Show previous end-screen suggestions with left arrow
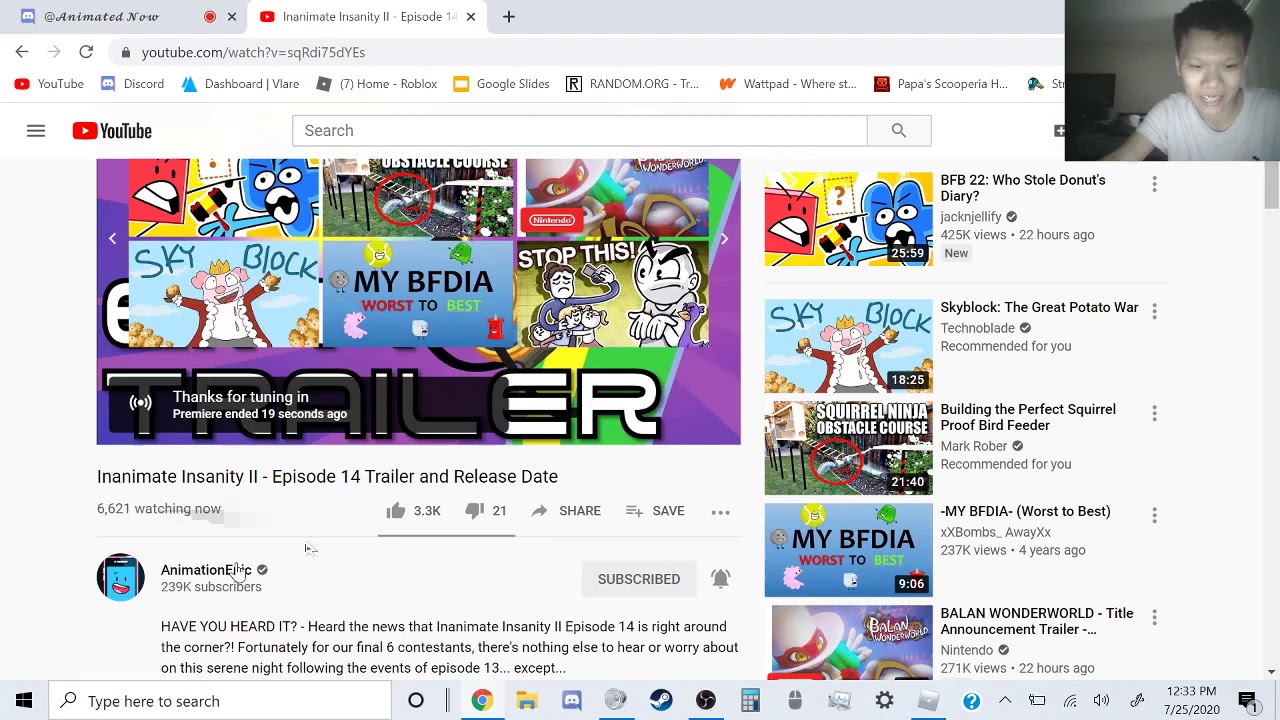 pyautogui.click(x=112, y=239)
